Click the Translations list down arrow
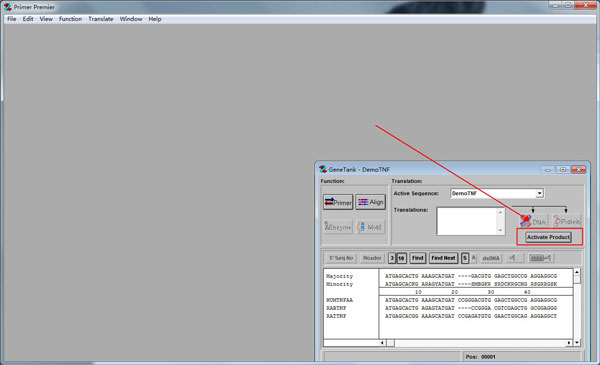600x365 pixels. pyautogui.click(x=500, y=230)
